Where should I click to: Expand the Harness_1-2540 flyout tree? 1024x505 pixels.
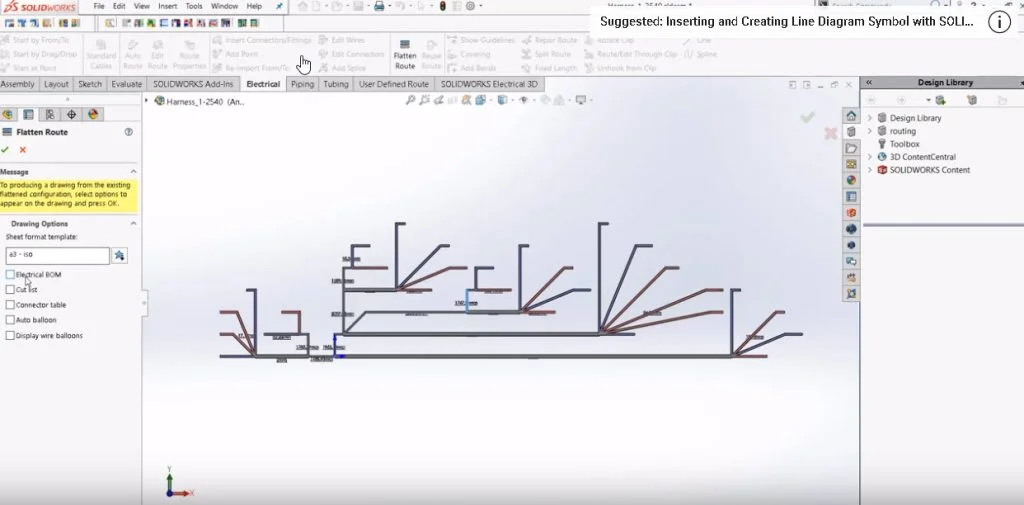[146, 101]
